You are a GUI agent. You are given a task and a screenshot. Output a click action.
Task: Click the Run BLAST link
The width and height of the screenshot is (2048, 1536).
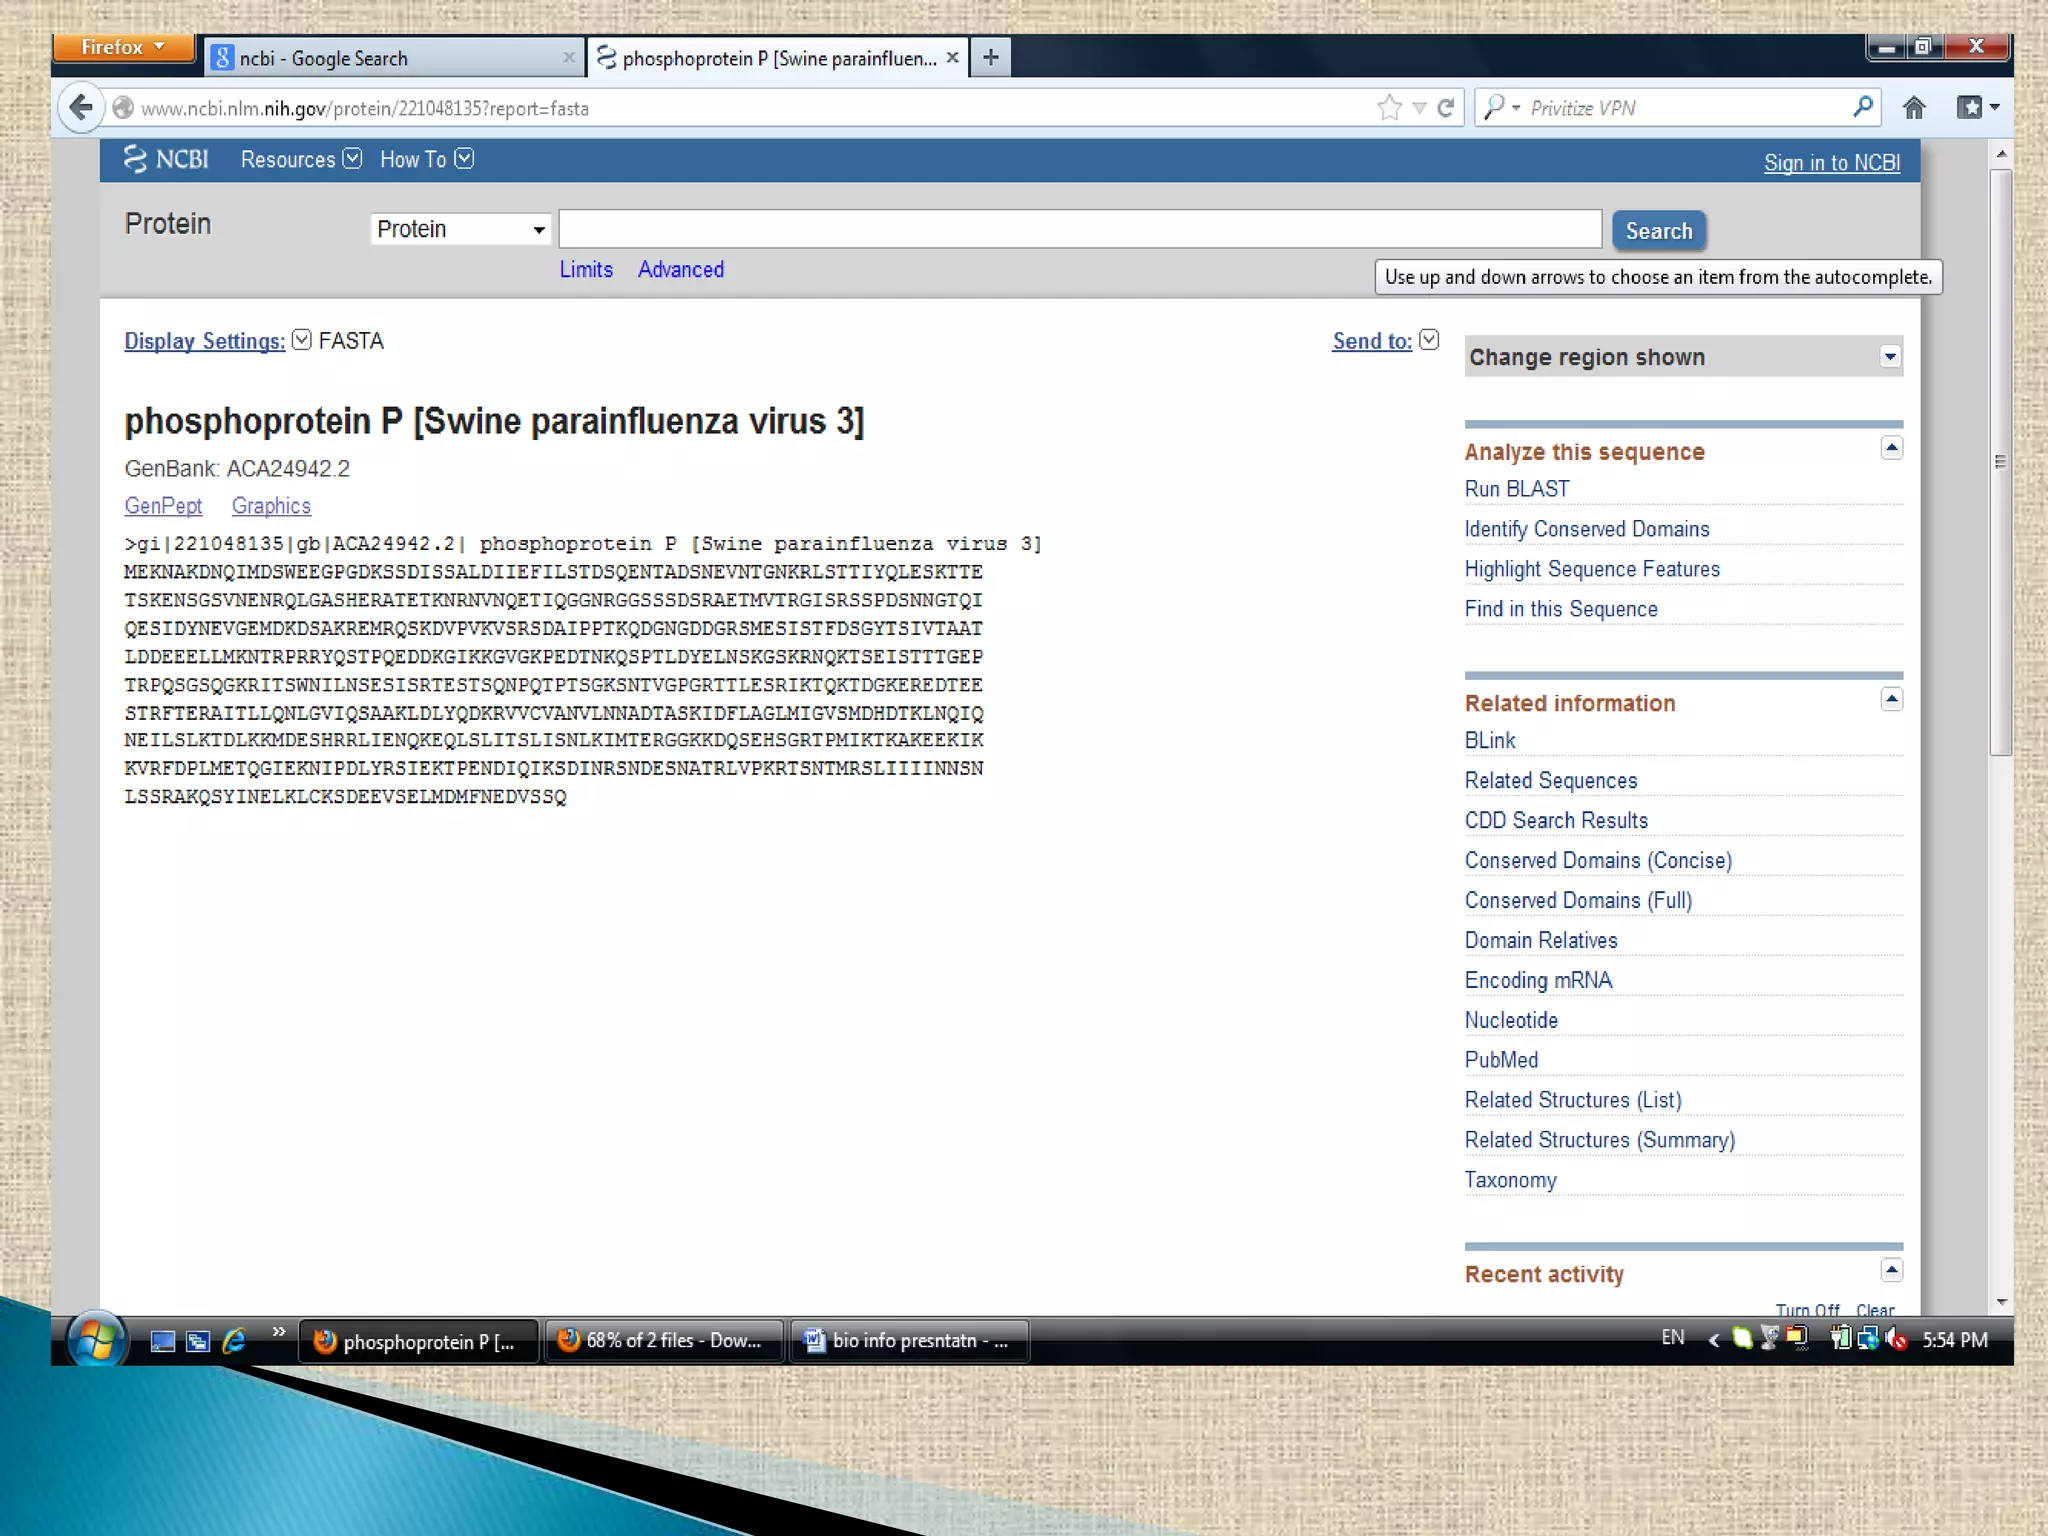pos(1516,489)
